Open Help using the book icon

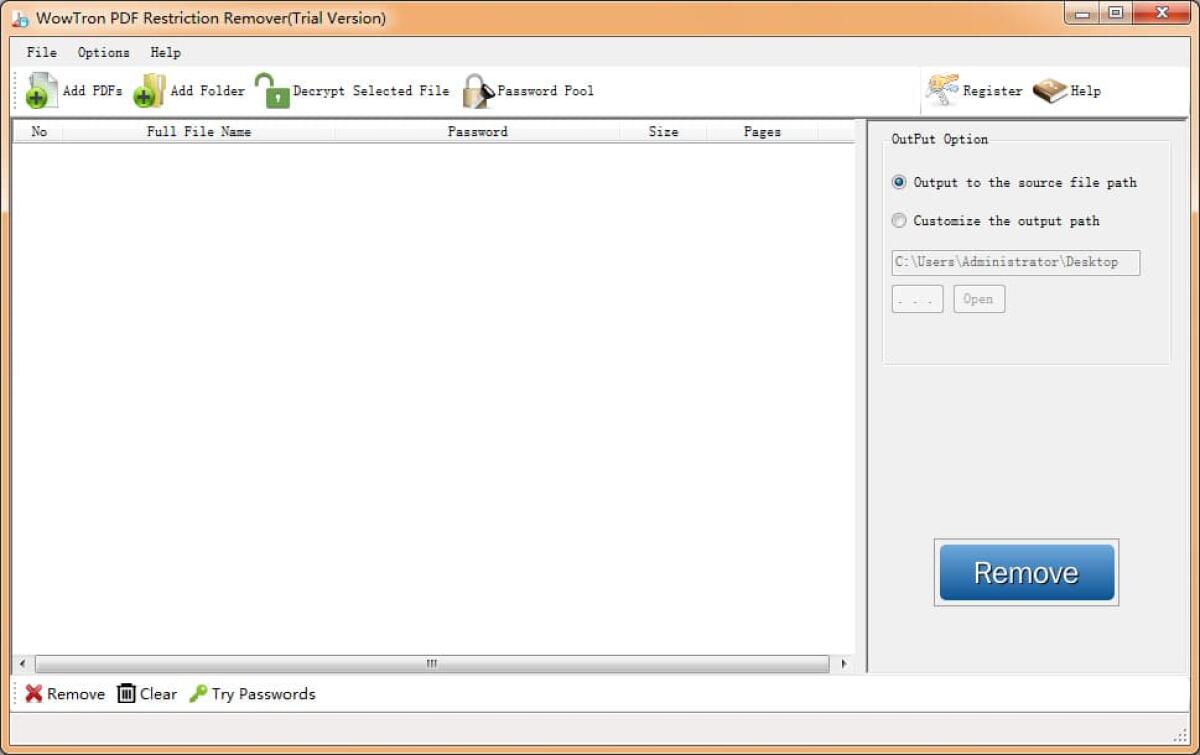point(1049,90)
